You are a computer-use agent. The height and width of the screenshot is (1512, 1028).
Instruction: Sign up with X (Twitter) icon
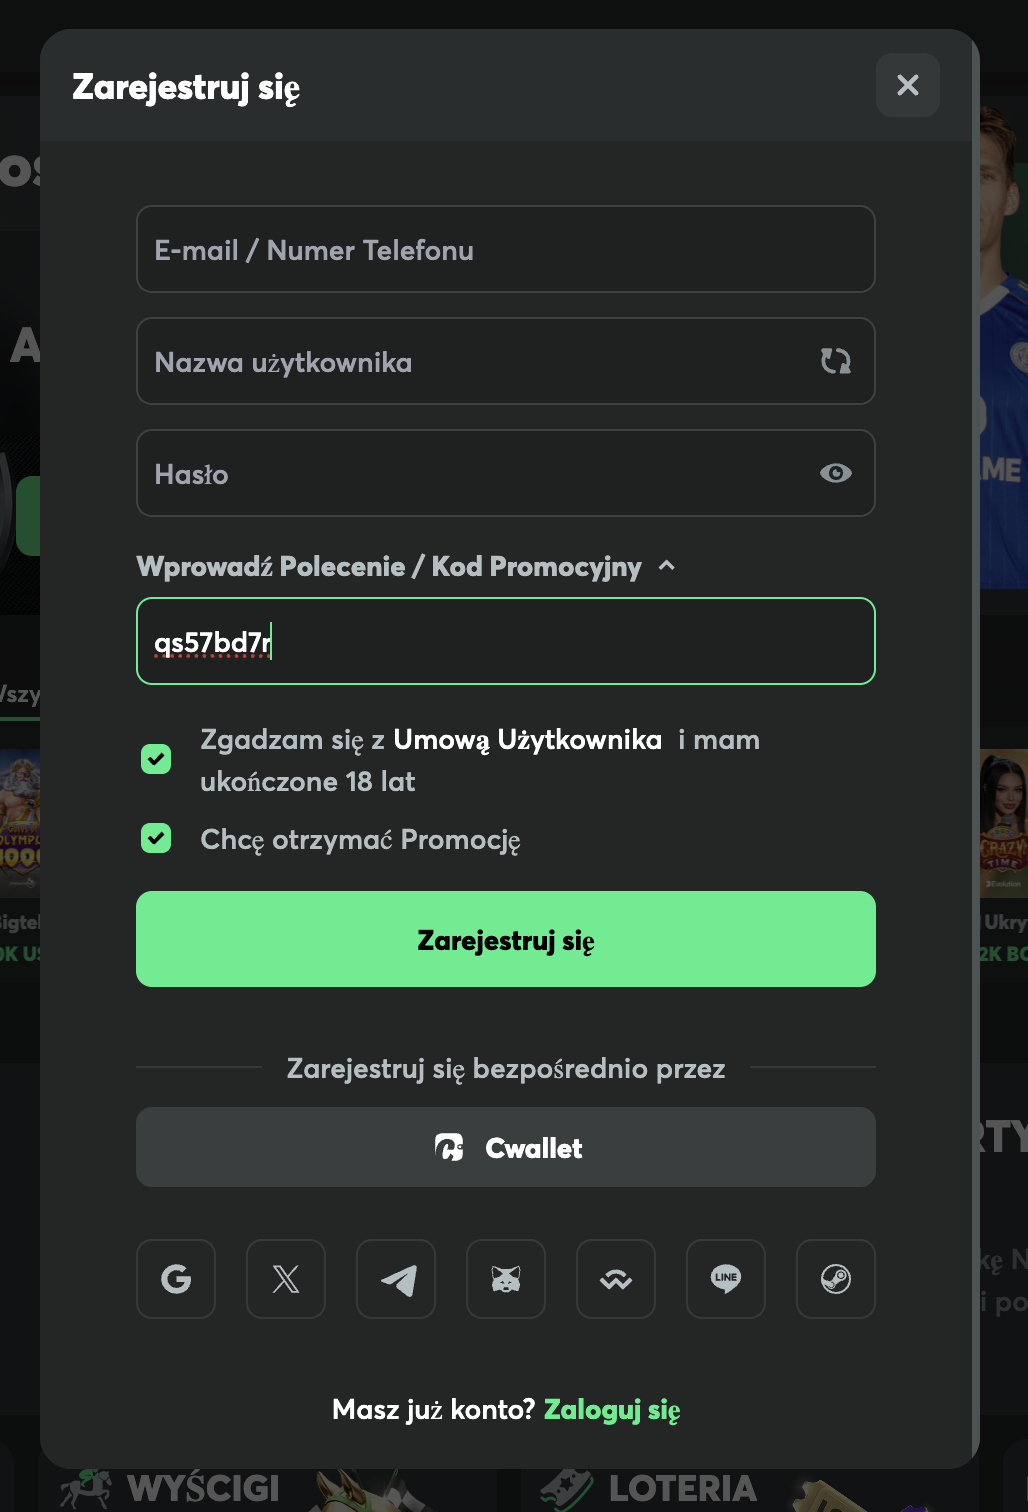286,1279
